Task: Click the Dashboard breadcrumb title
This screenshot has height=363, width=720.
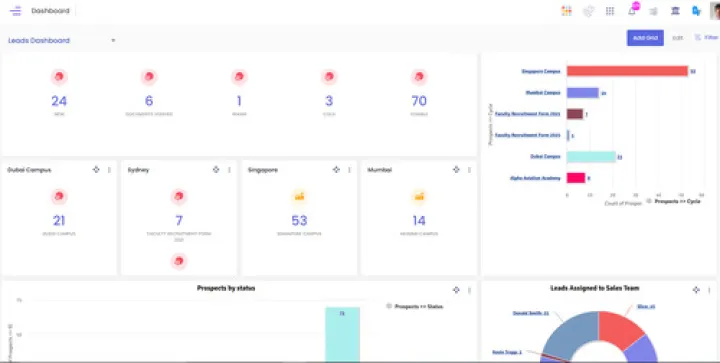Action: tap(51, 11)
